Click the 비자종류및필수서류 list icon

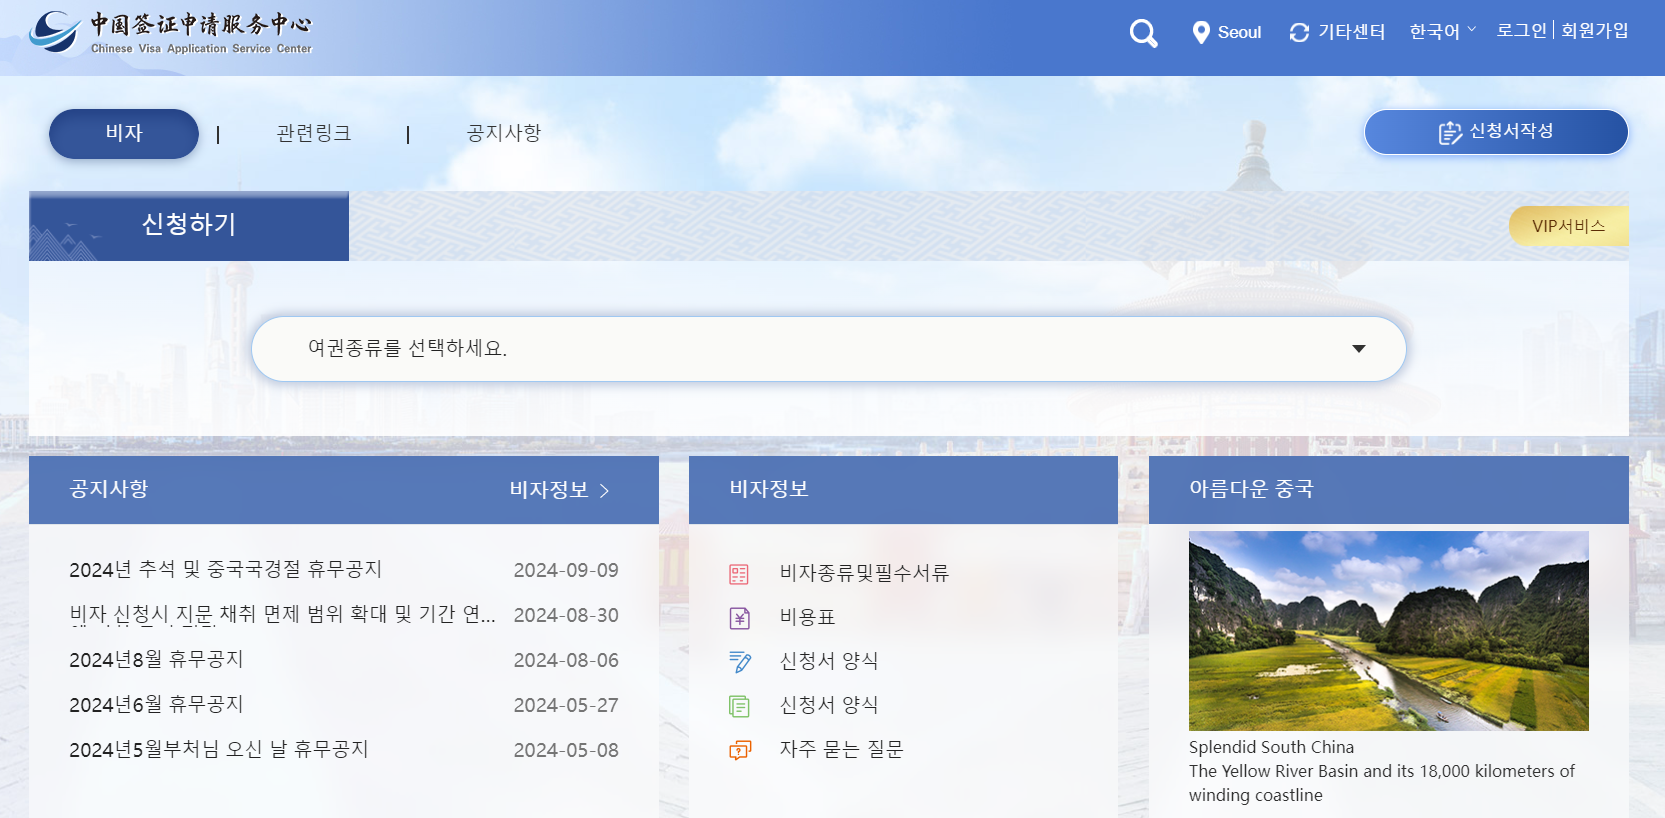point(739,574)
